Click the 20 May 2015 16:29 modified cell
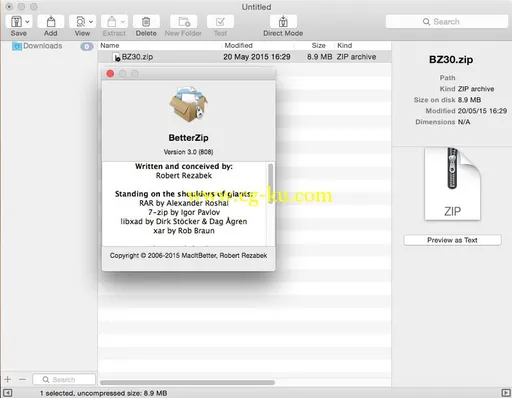512x398 pixels. tap(257, 57)
